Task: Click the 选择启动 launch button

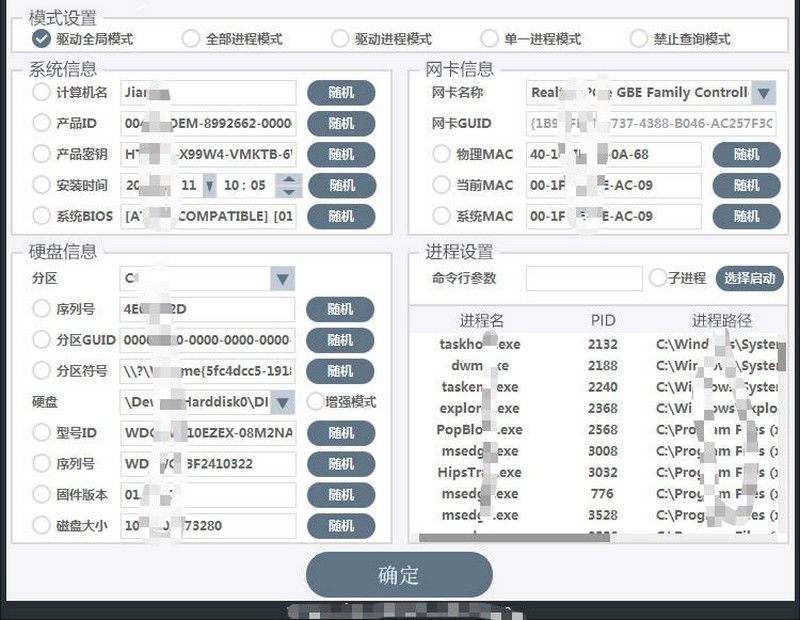Action: click(x=748, y=279)
